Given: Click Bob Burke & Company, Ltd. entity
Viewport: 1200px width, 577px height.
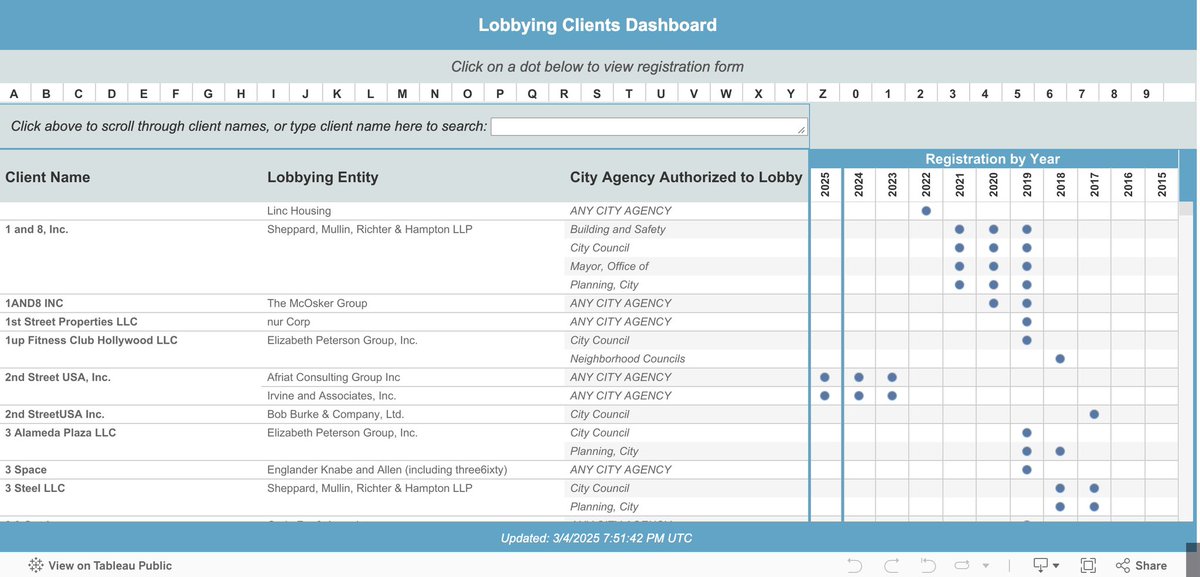Looking at the screenshot, I should (x=335, y=414).
